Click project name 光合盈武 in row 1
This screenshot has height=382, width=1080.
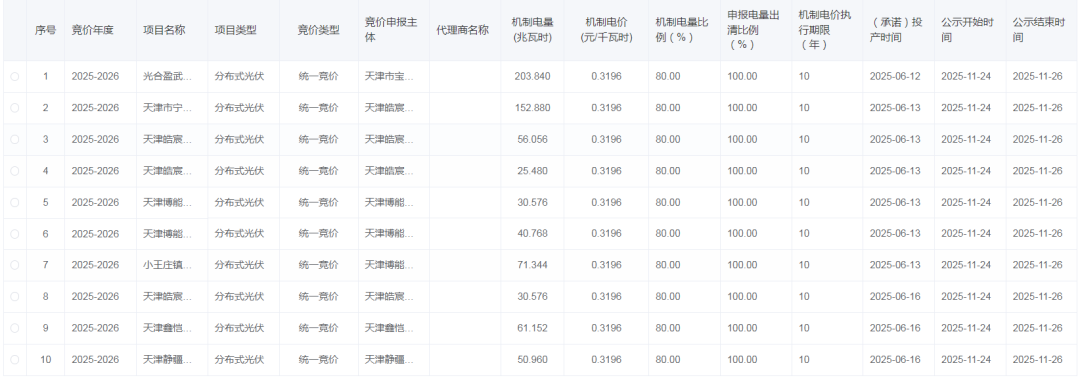(x=167, y=76)
